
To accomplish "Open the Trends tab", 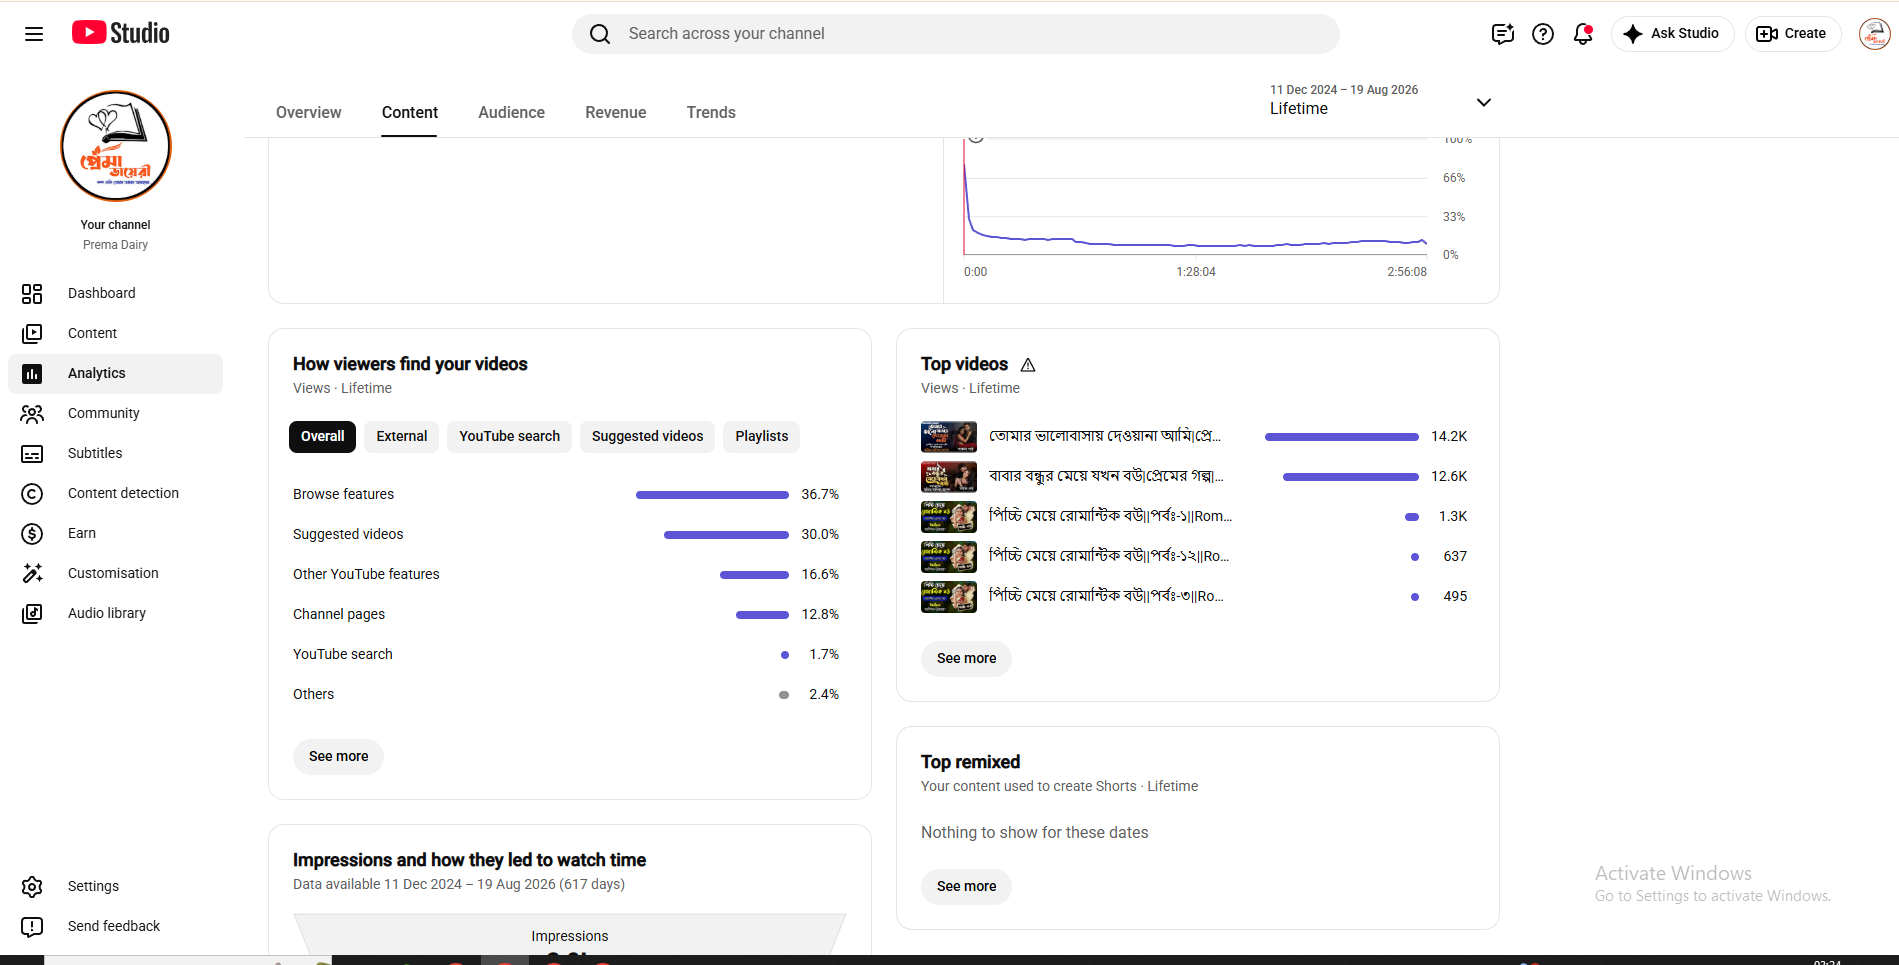I will click(x=711, y=113).
